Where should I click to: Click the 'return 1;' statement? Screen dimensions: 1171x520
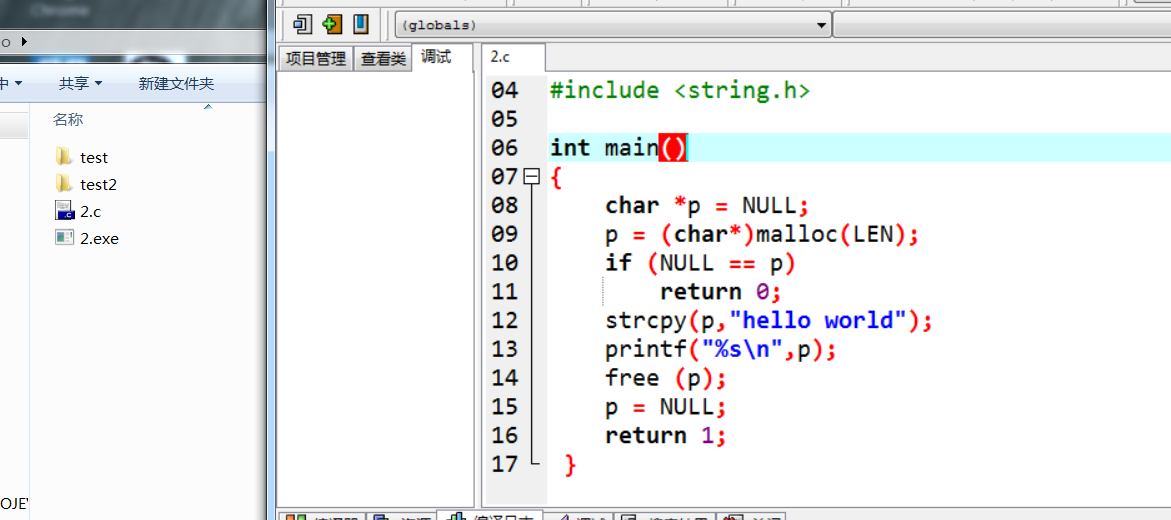coord(665,436)
